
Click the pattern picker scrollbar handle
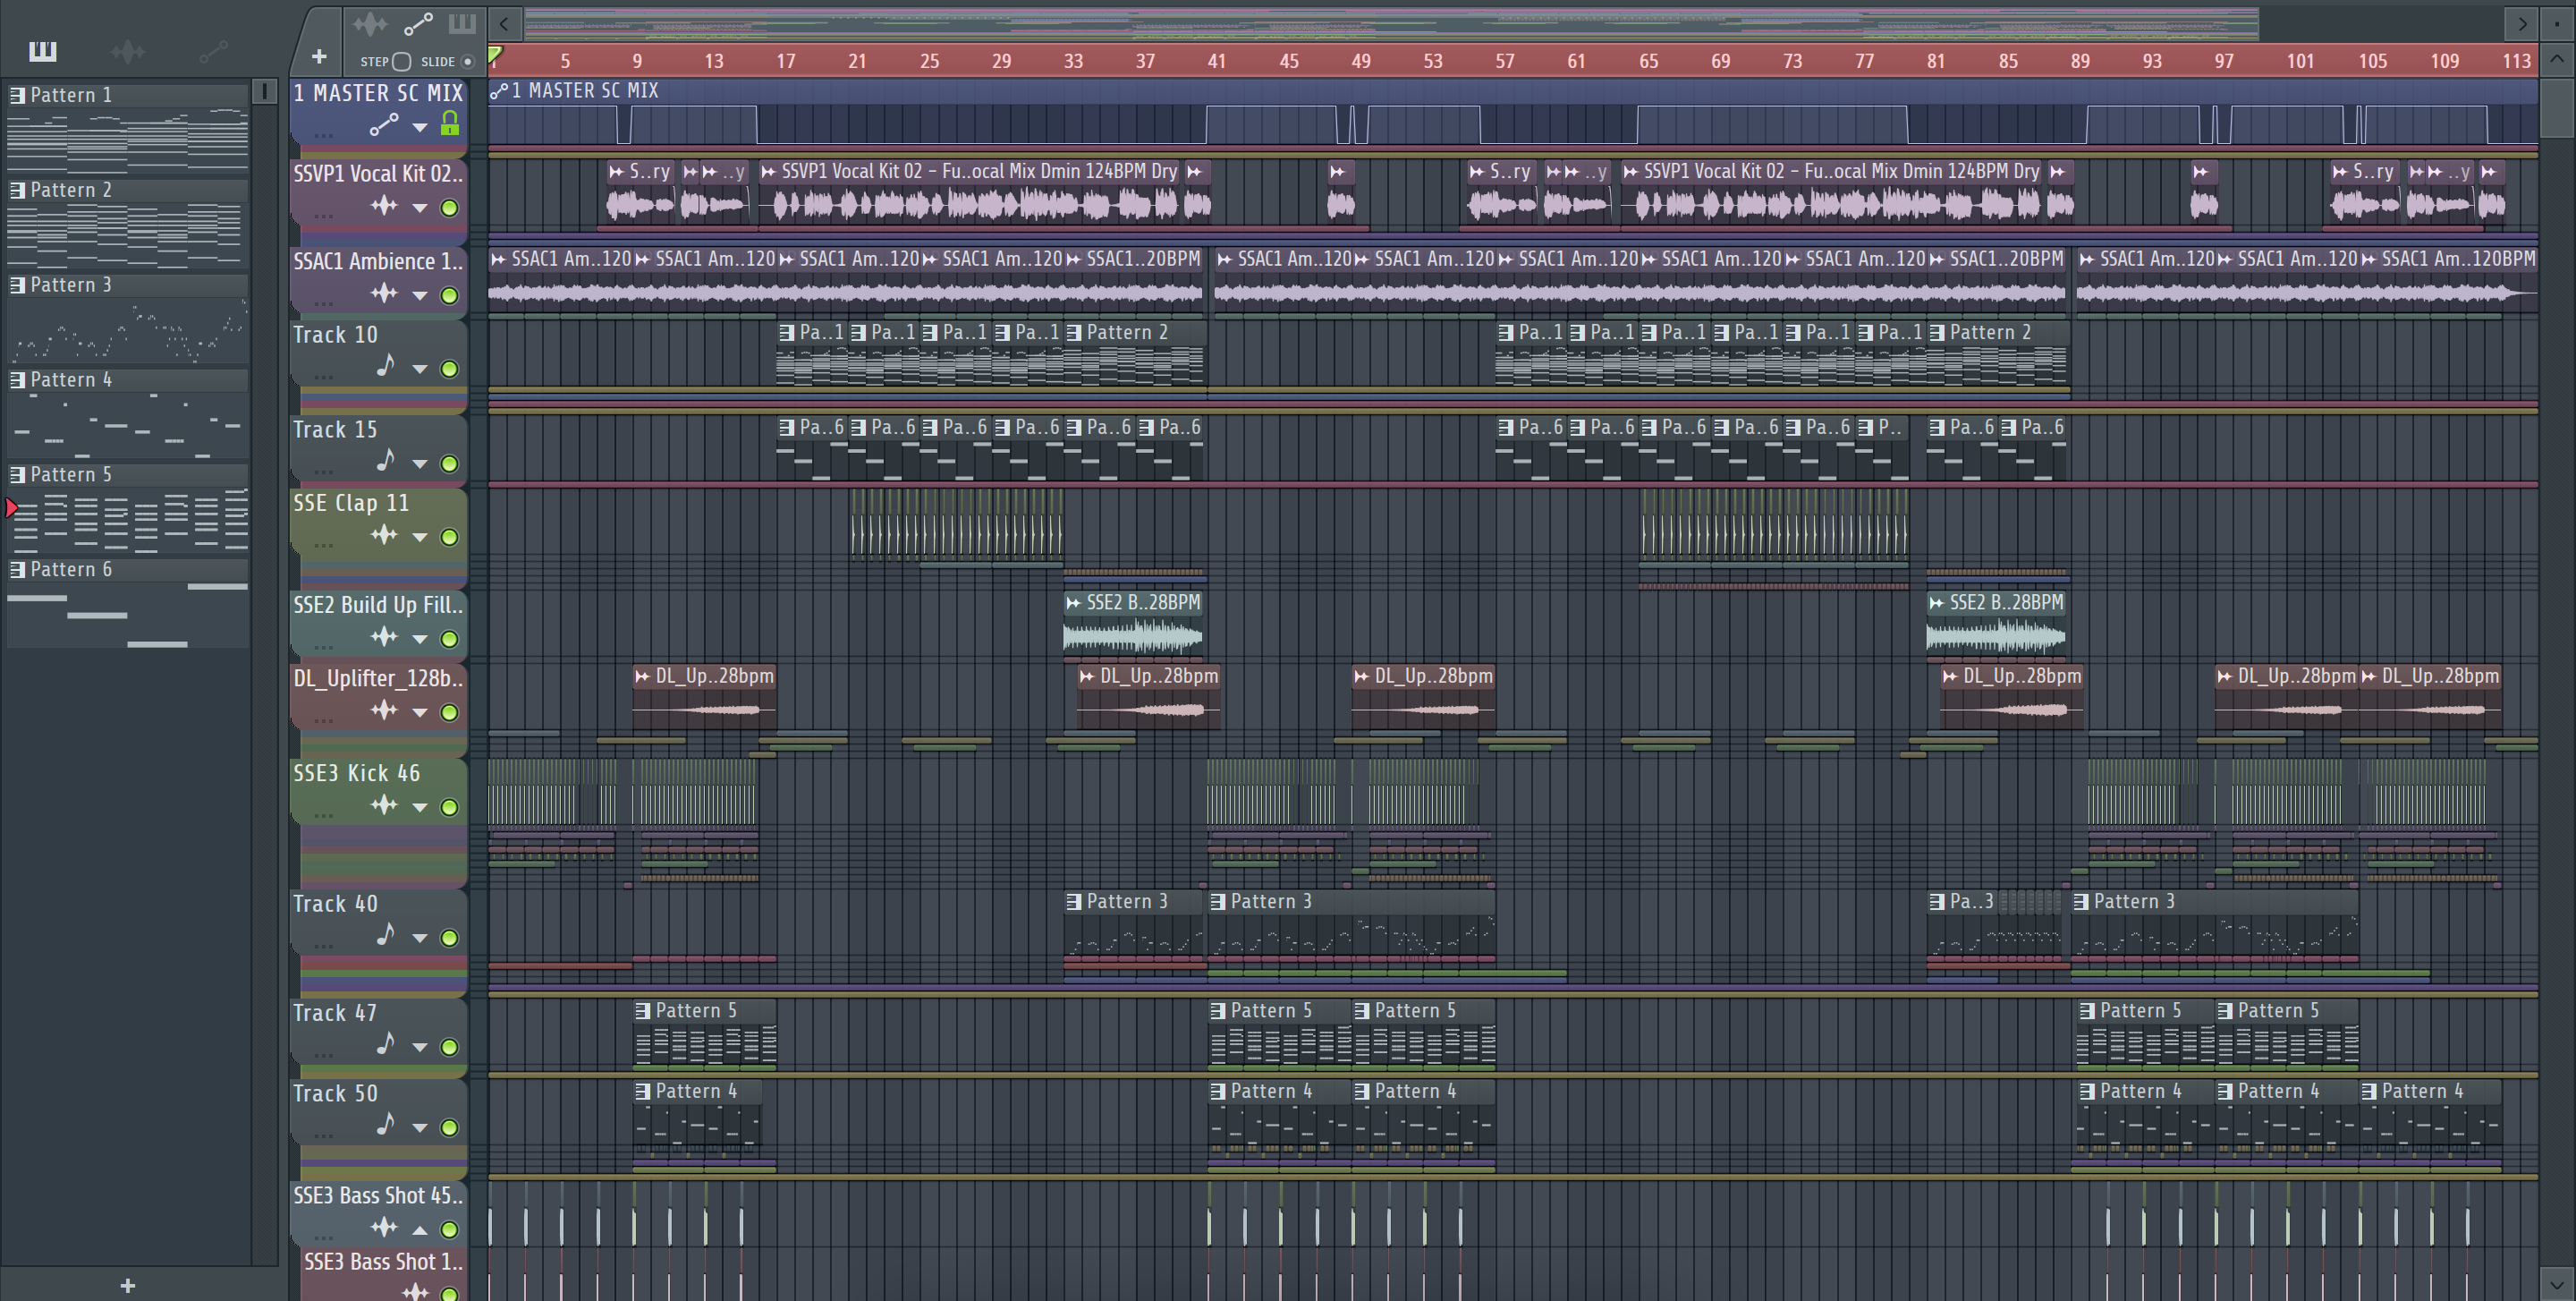[264, 91]
